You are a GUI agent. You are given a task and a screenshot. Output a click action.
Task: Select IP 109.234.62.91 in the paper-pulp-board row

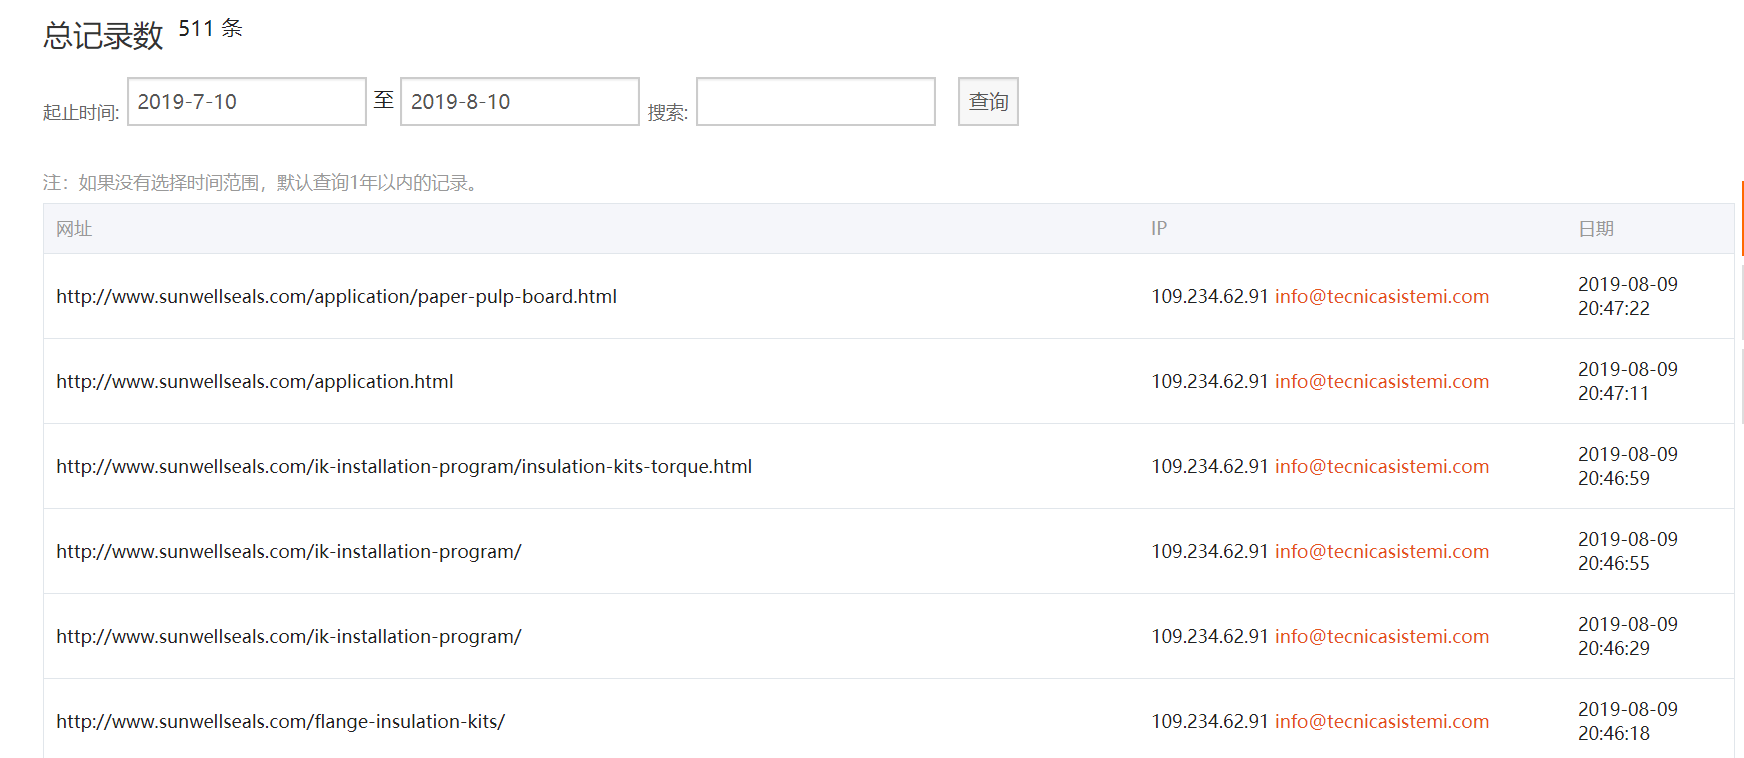(x=1210, y=297)
